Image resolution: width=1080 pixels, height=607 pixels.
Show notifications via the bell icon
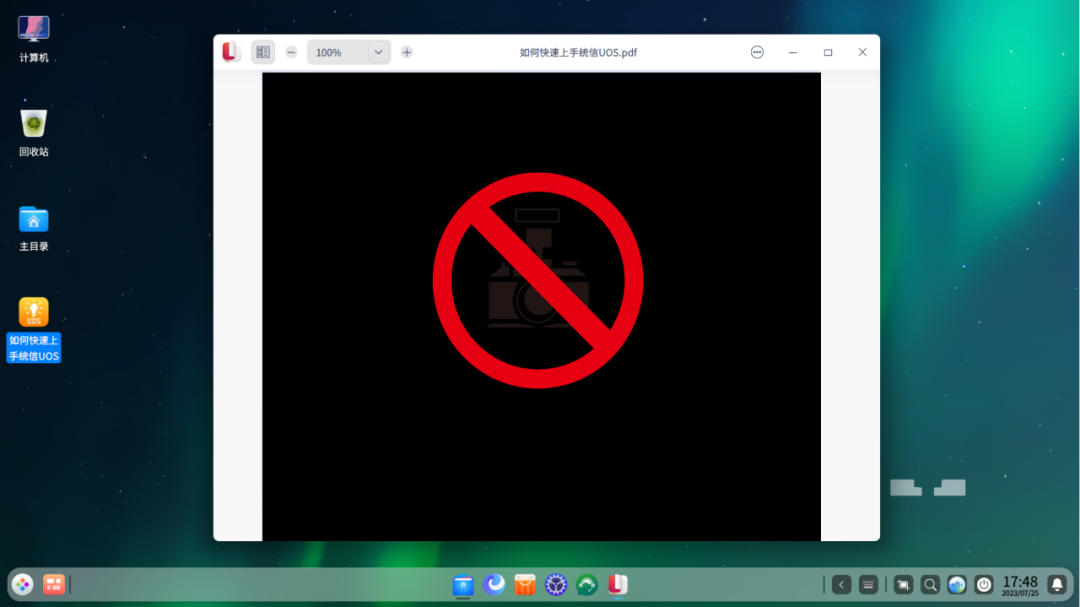coord(1057,585)
